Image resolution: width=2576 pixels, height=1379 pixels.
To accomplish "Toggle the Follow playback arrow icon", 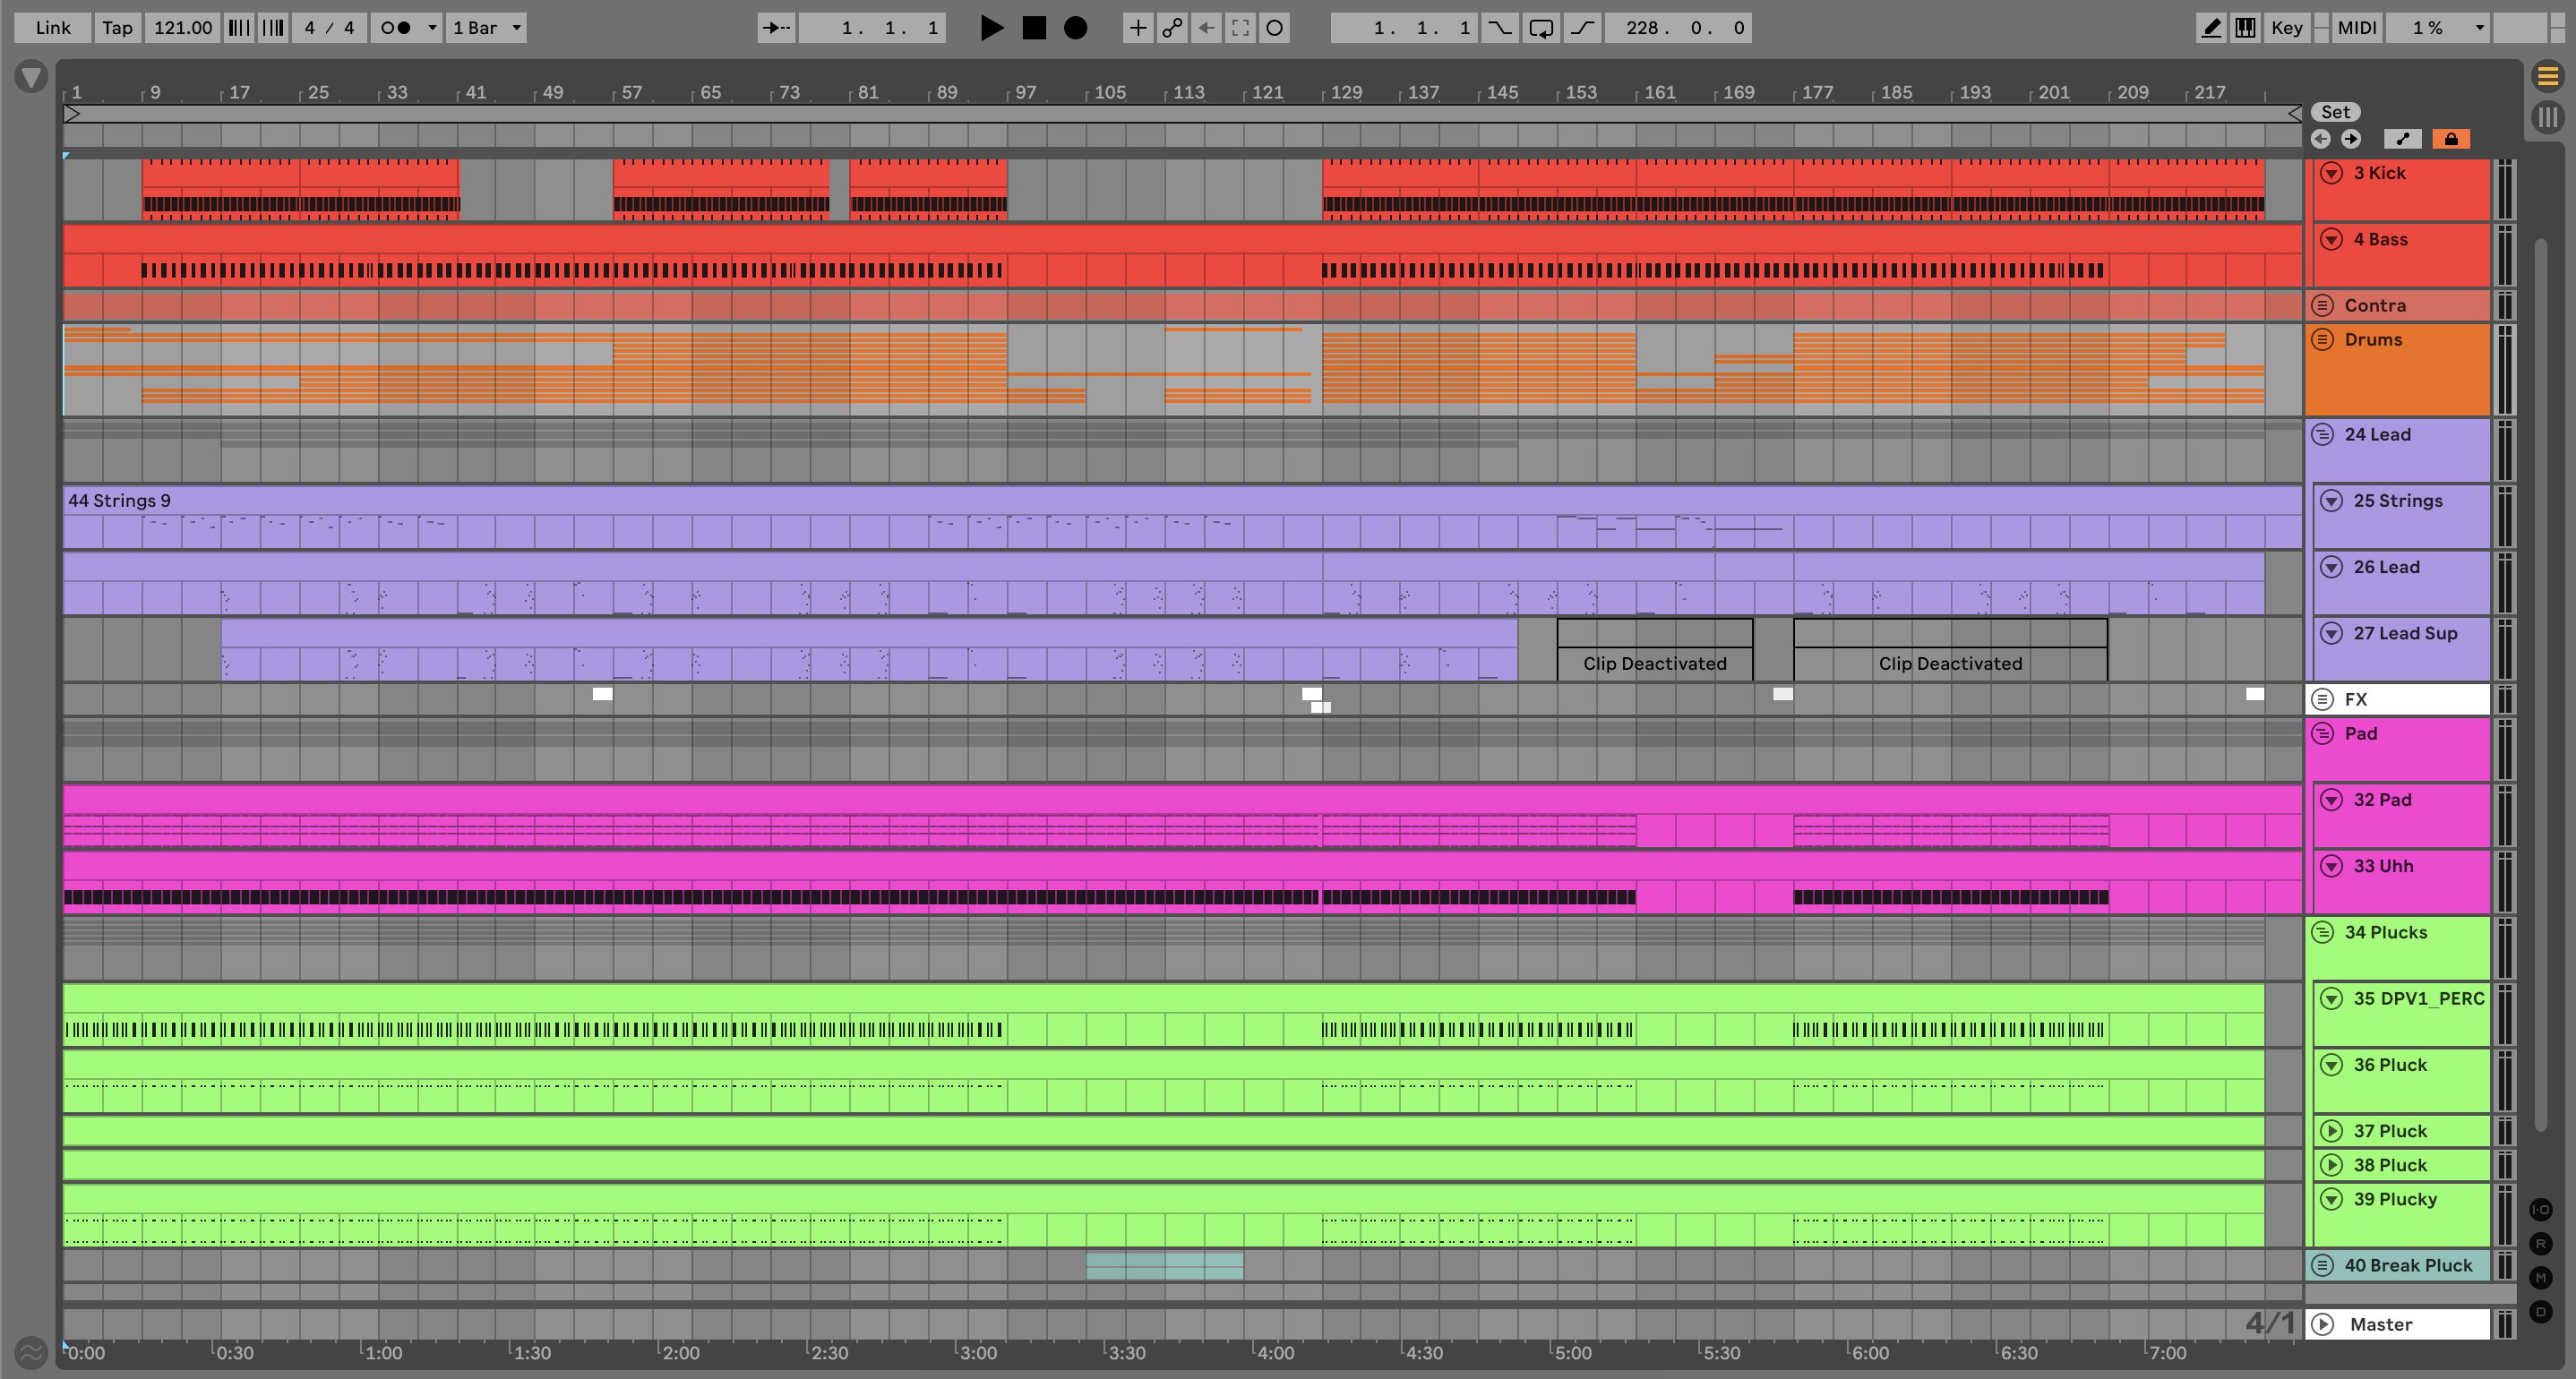I will pyautogui.click(x=776, y=28).
